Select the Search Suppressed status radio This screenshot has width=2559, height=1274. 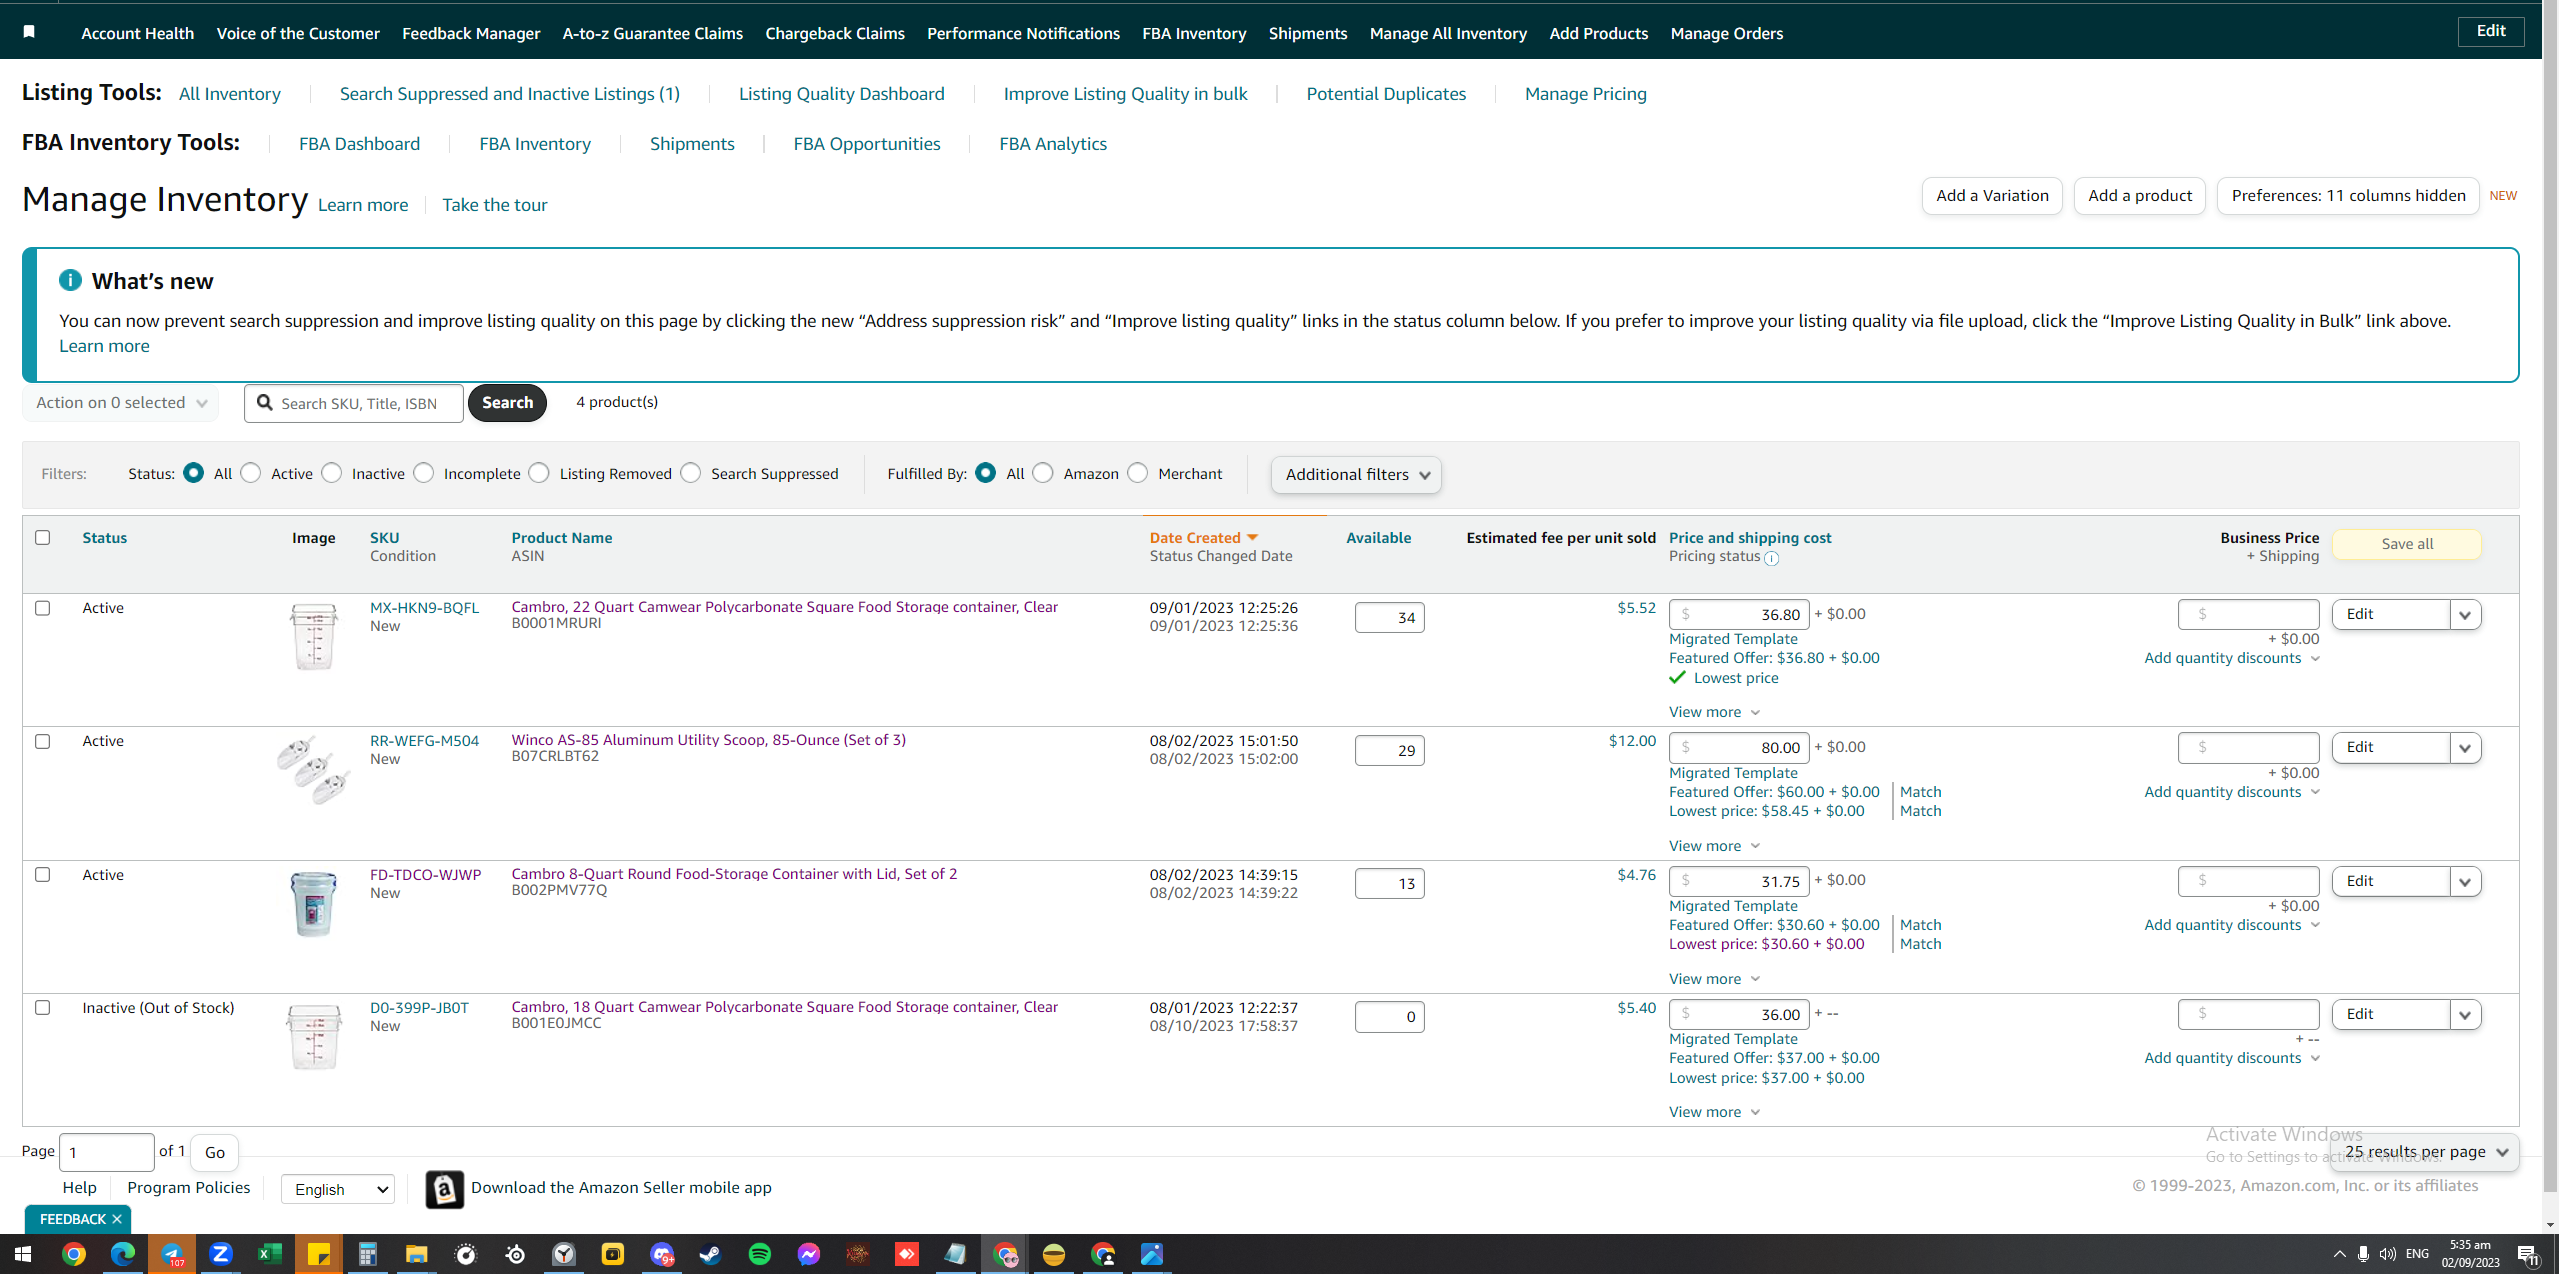[x=691, y=473]
